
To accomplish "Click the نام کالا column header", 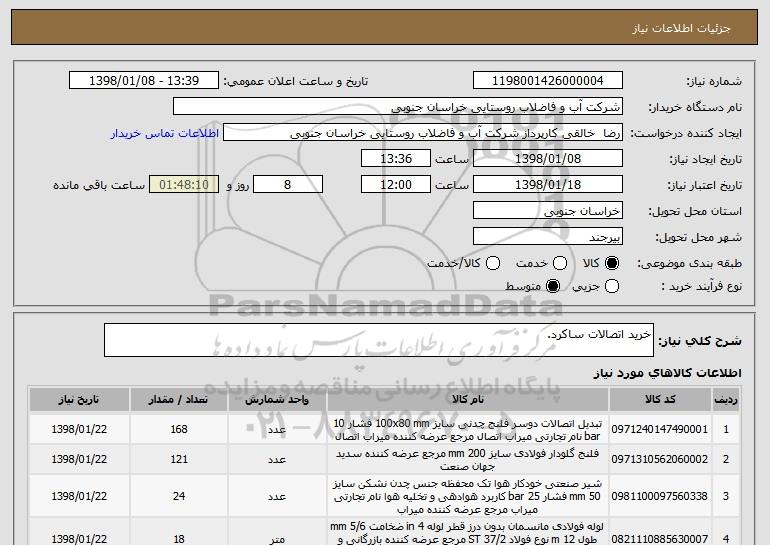I will (x=468, y=400).
